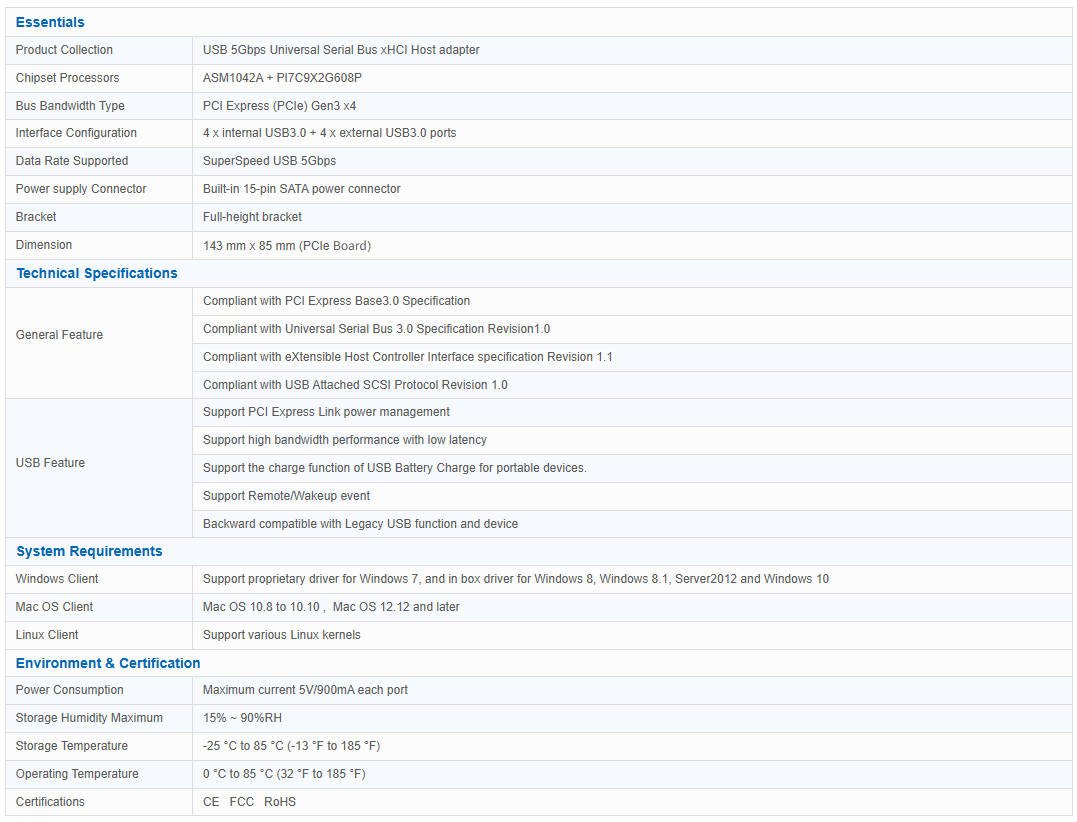Click the General Feature row label

click(59, 335)
